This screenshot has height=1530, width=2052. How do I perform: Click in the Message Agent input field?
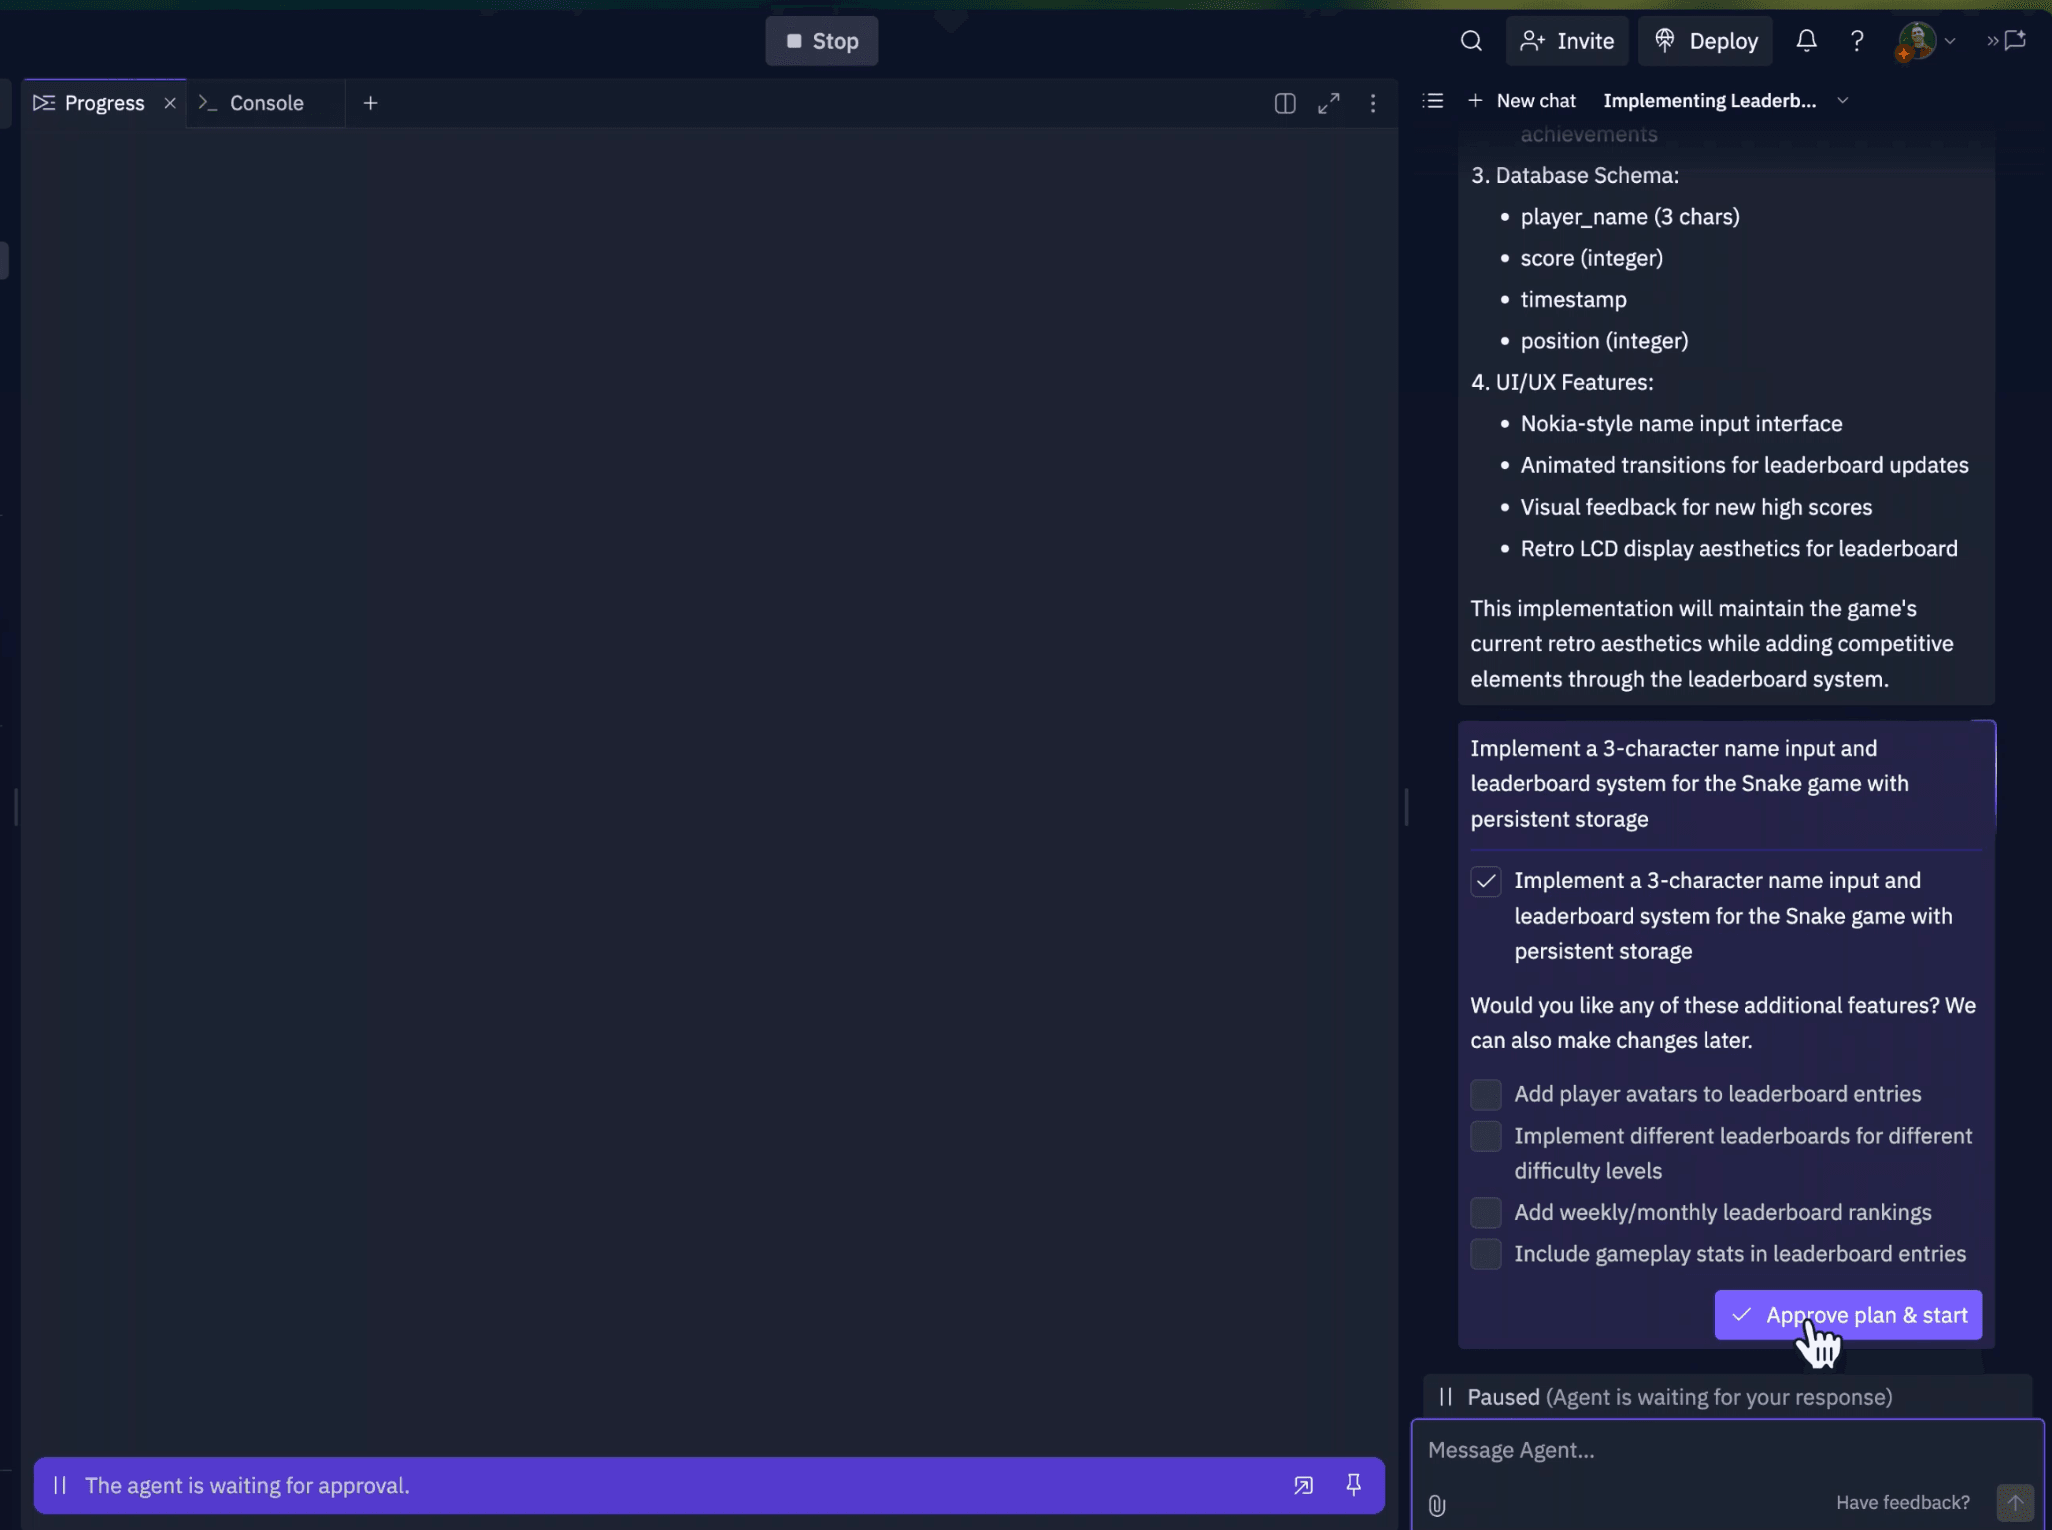1700,1450
